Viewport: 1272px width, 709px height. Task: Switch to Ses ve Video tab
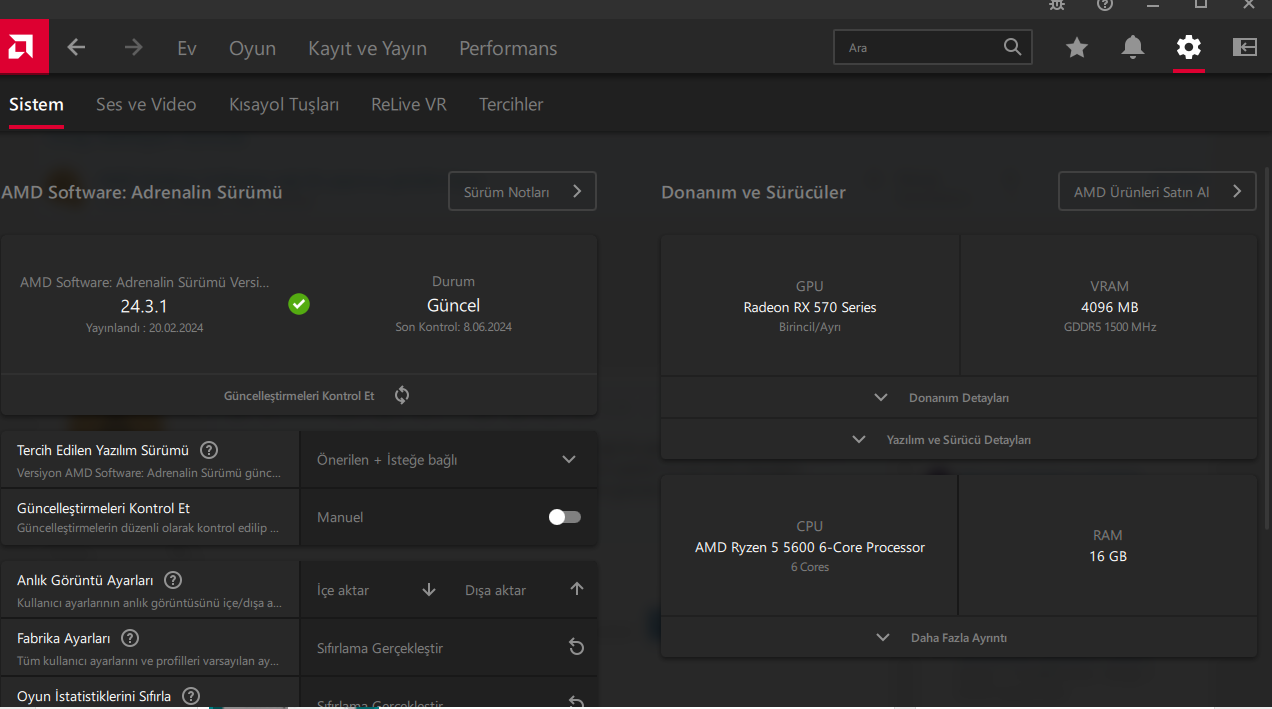click(146, 104)
